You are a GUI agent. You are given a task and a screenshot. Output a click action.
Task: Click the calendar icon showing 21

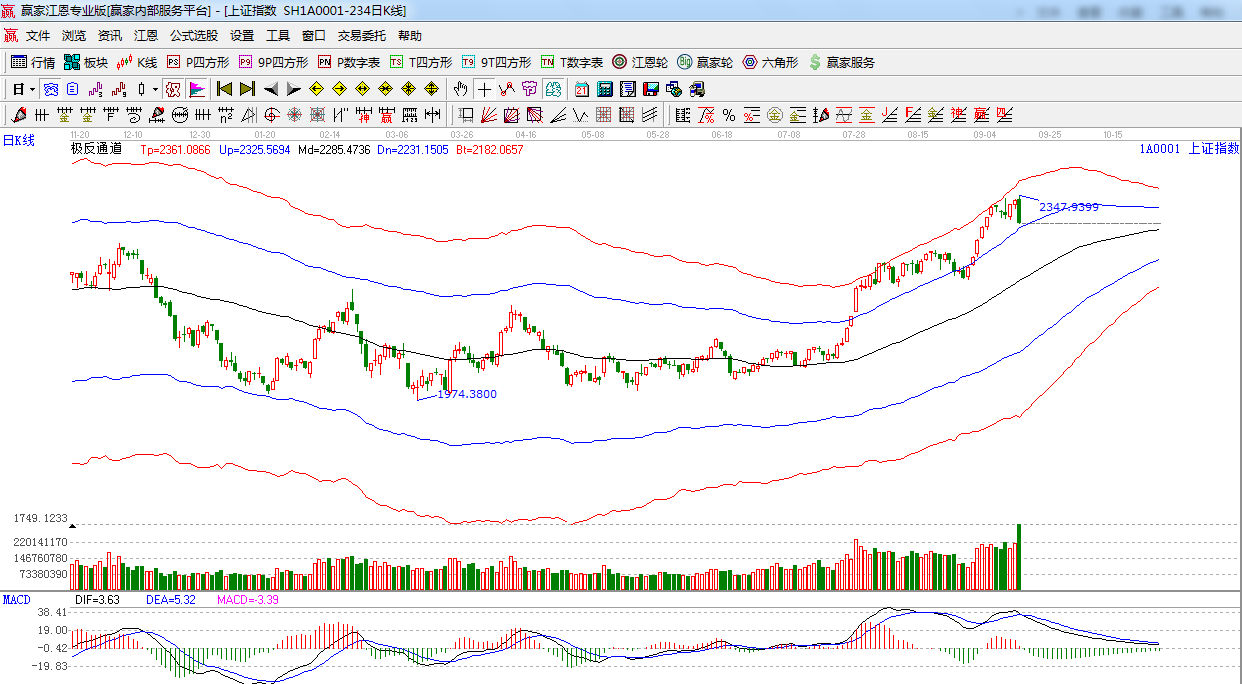coord(581,89)
